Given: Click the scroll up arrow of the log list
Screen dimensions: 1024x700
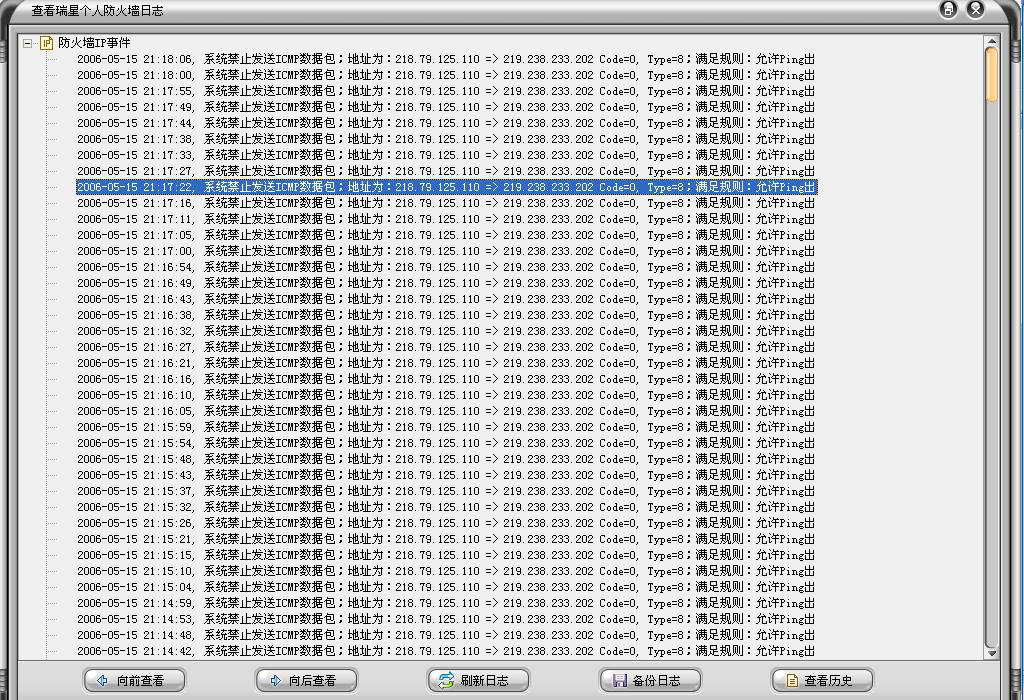Looking at the screenshot, I should (x=991, y=42).
